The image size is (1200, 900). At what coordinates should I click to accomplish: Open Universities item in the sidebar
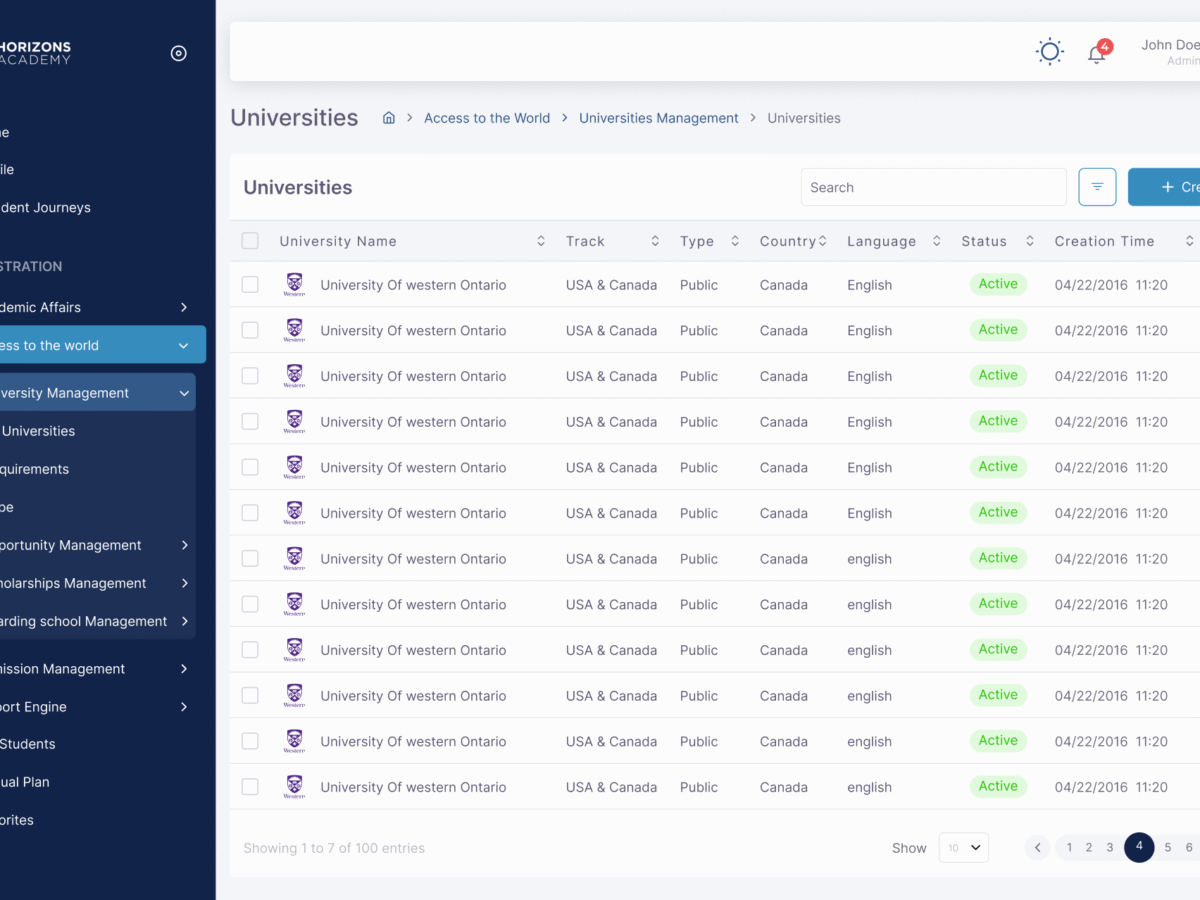[x=38, y=431]
